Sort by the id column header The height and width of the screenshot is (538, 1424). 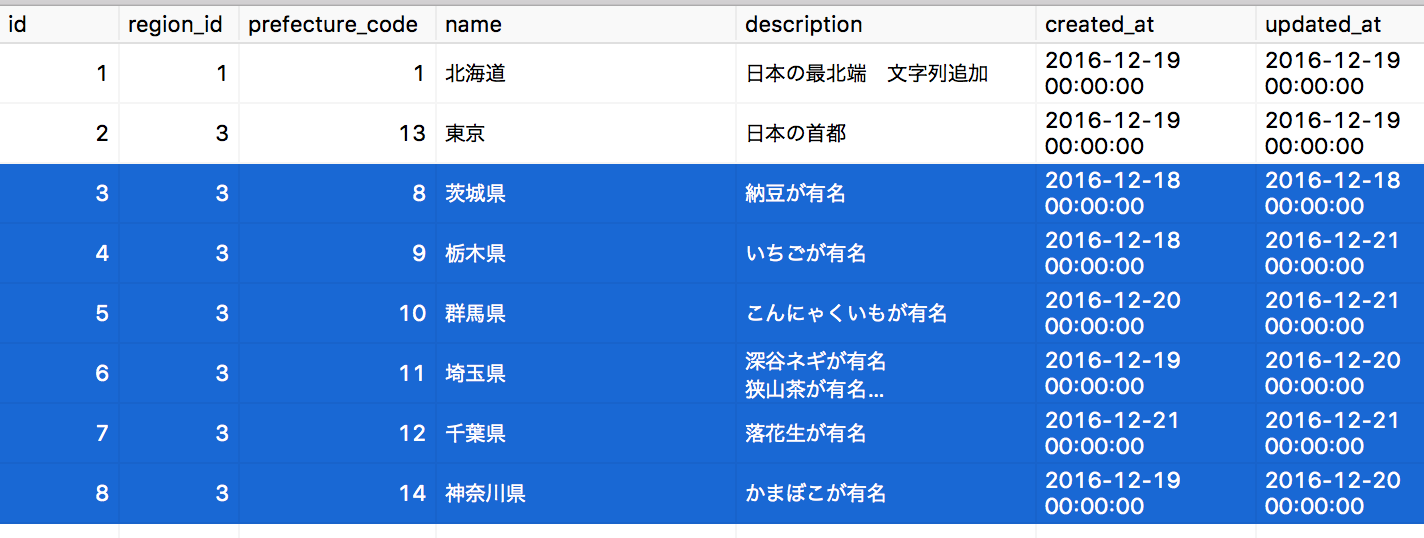click(59, 24)
